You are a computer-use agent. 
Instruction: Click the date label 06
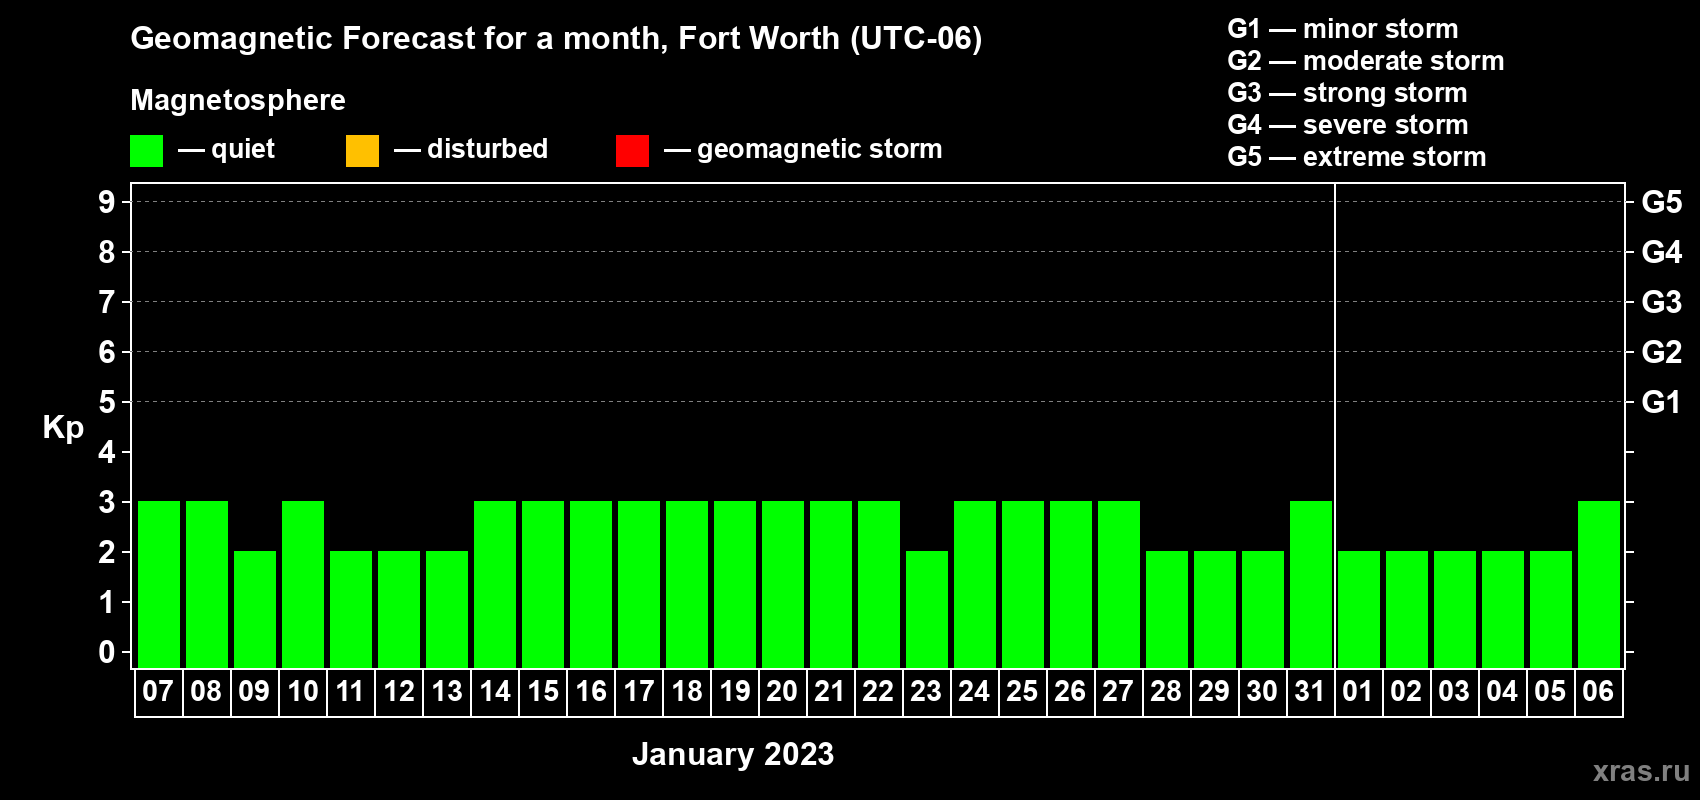[1598, 692]
